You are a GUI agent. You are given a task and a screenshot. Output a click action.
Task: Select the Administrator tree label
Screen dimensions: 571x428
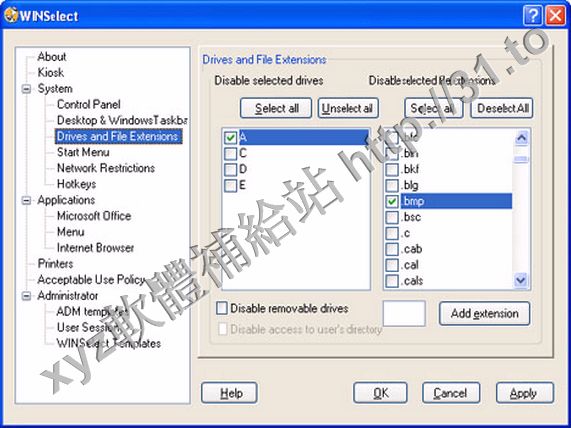(68, 296)
